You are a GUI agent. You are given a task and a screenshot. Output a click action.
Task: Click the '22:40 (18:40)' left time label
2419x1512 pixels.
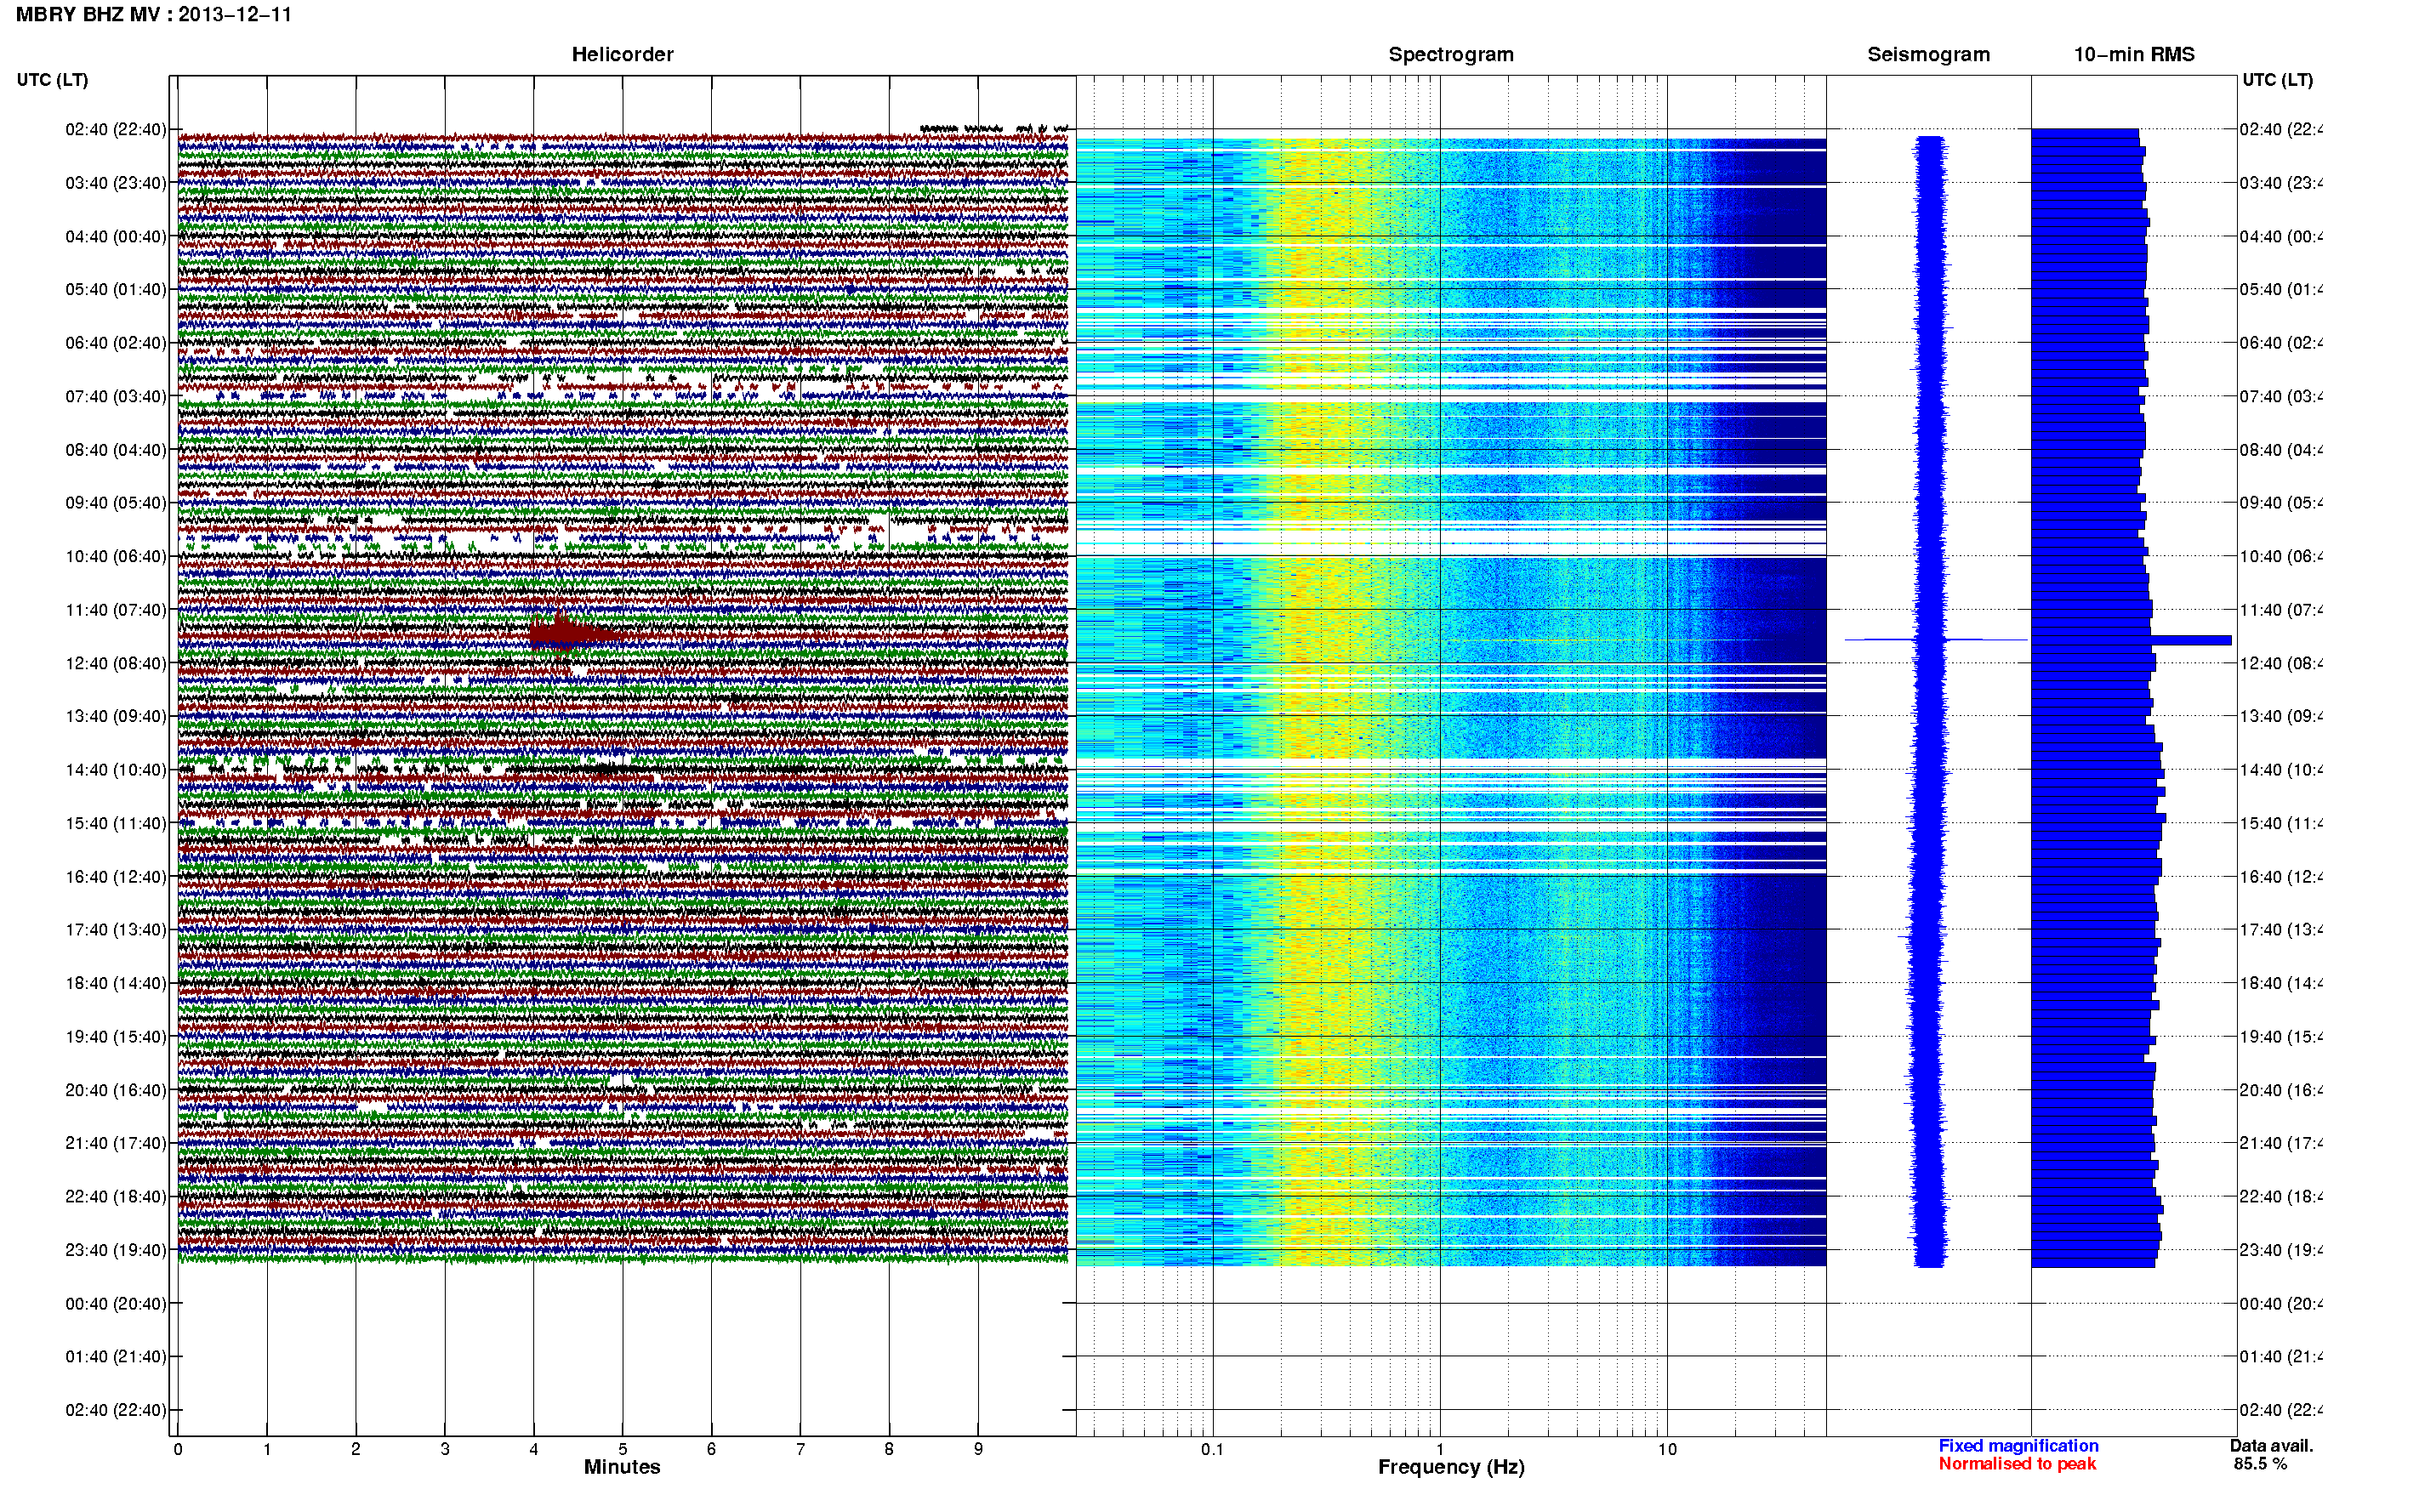pyautogui.click(x=116, y=1197)
